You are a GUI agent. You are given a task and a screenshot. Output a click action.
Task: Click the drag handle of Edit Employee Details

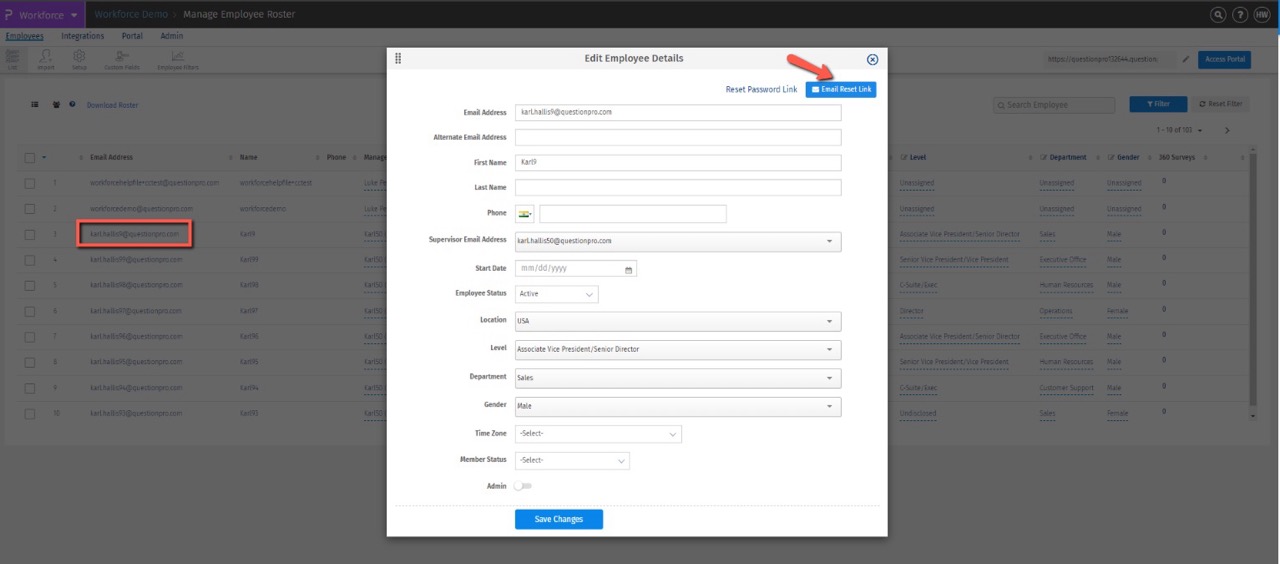coord(398,58)
